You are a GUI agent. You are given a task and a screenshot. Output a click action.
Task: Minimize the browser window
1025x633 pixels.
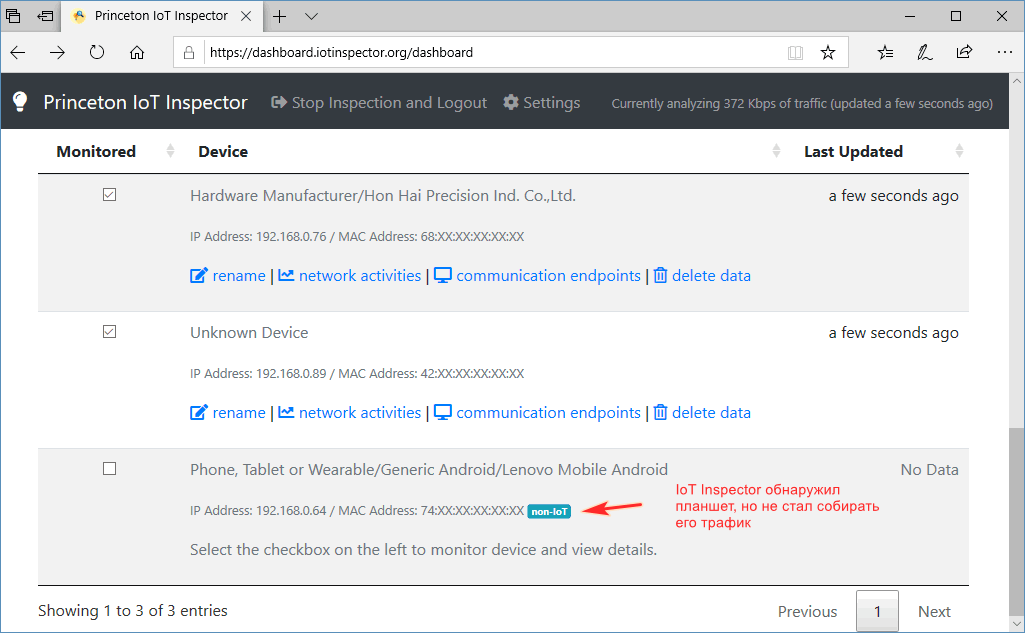909,16
